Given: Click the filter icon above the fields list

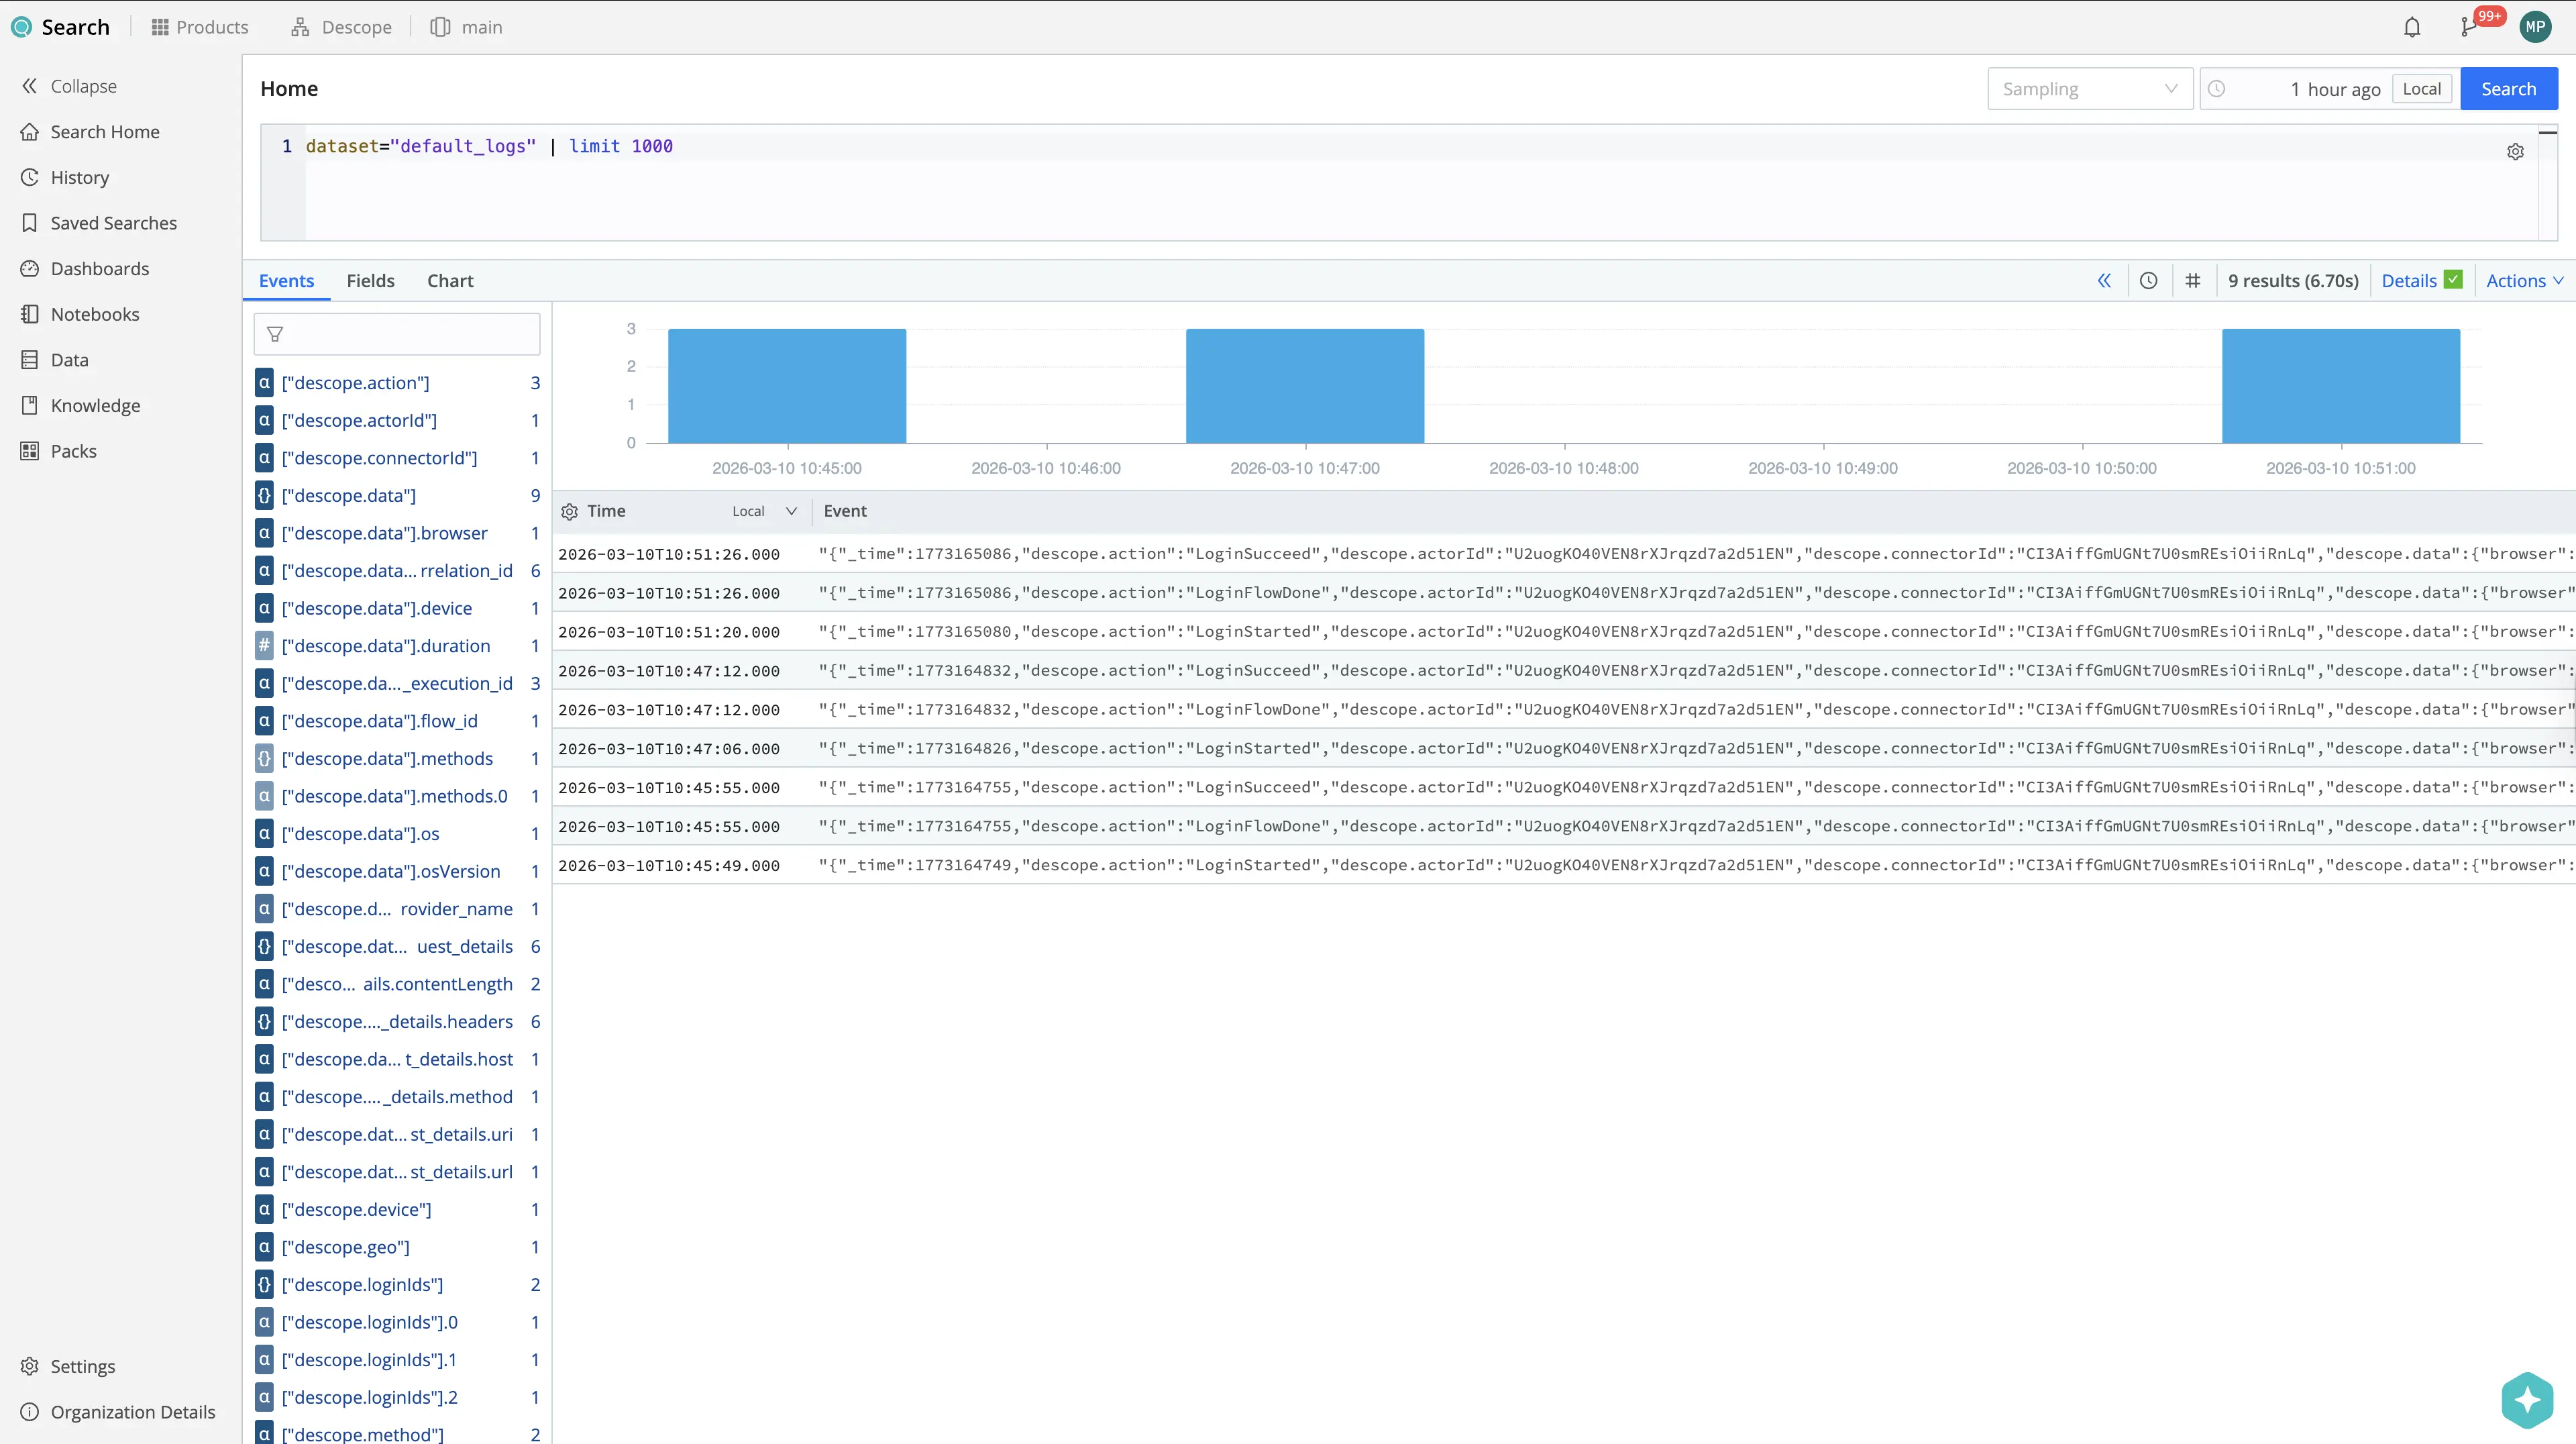Looking at the screenshot, I should 274,333.
